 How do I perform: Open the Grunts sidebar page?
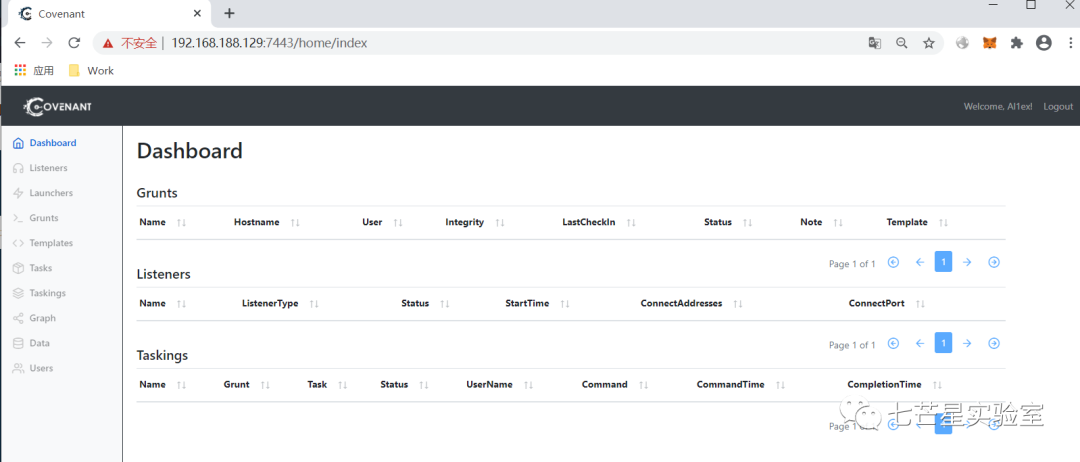tap(36, 218)
